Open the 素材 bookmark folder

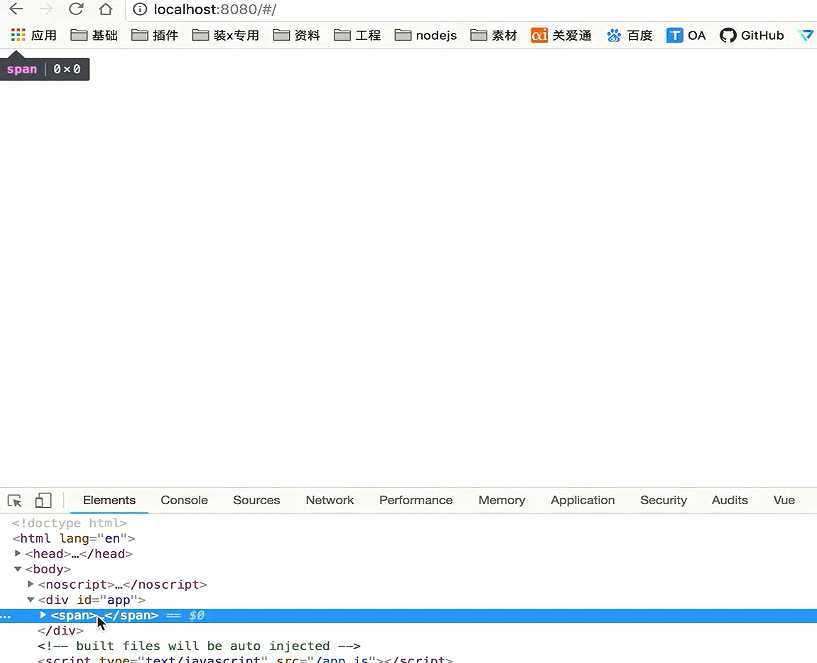coord(493,35)
